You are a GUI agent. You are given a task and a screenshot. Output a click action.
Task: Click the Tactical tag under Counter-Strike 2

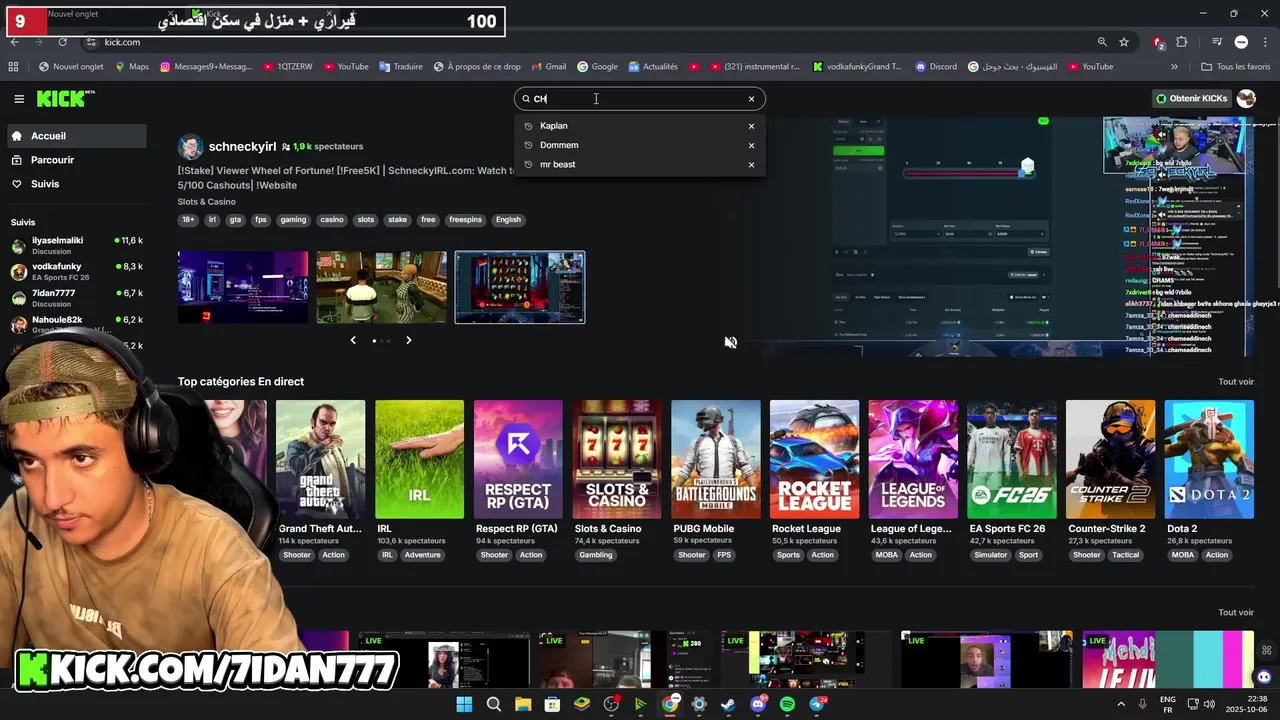tap(1125, 555)
